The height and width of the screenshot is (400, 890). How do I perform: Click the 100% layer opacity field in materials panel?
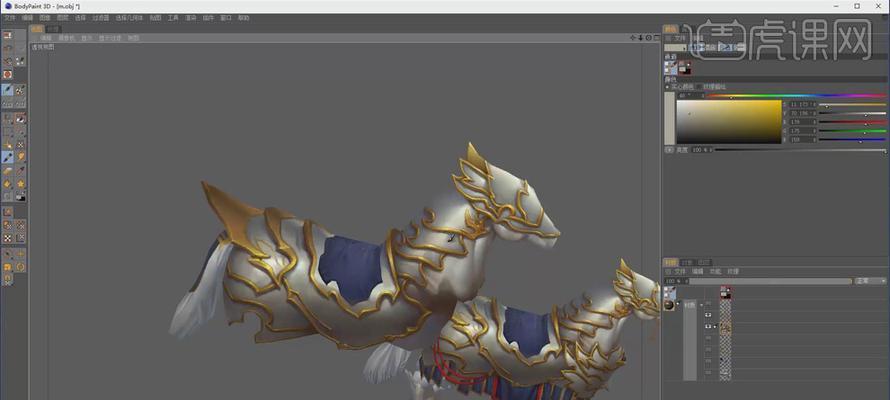point(675,281)
